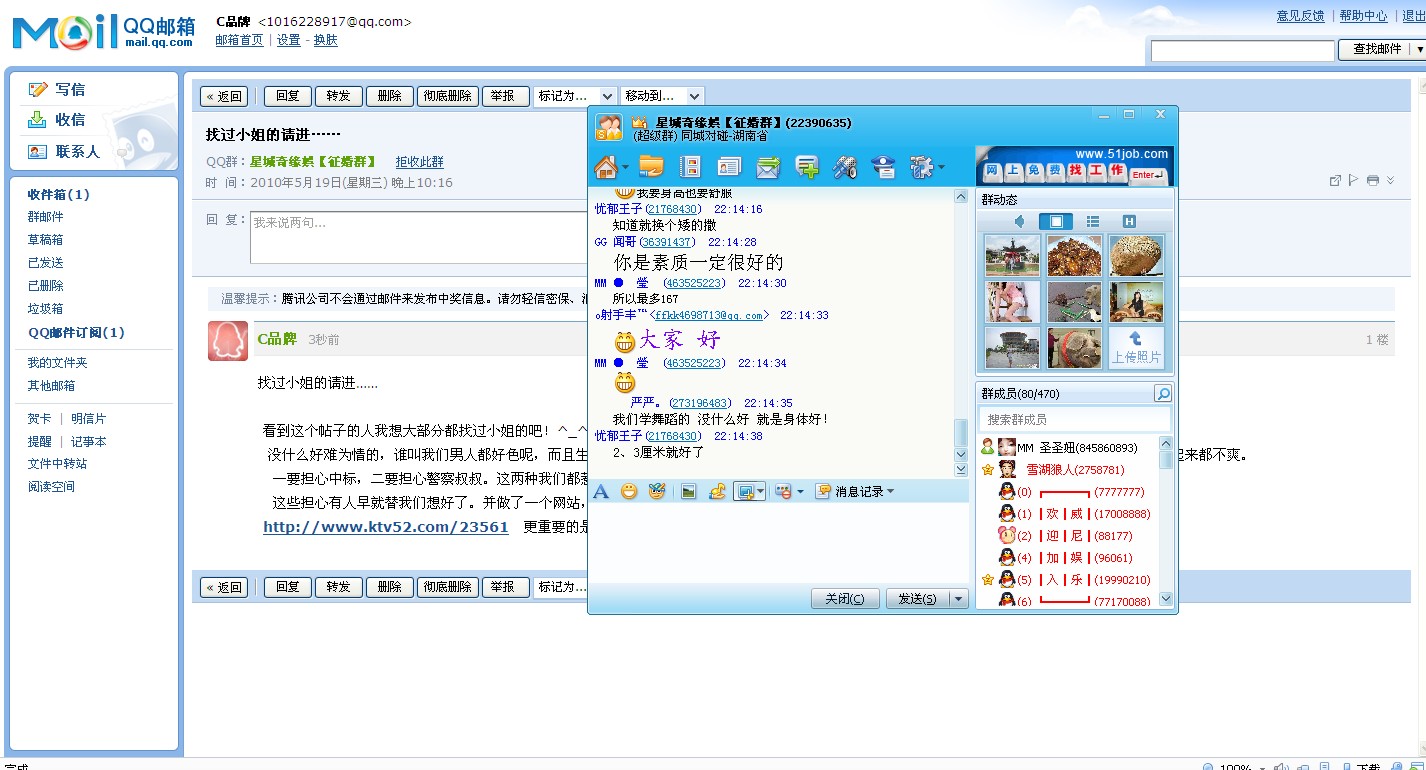Open the 发送 send options arrow
Screen dimensions: 1426x770
[958, 598]
